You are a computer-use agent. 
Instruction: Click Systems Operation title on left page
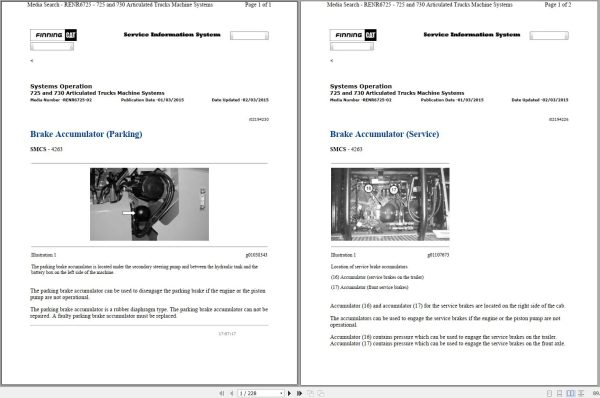pos(61,86)
